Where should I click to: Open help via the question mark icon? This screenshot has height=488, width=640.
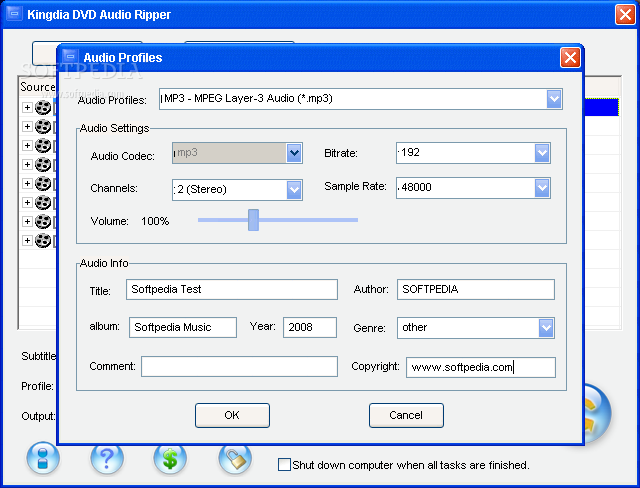point(107,459)
